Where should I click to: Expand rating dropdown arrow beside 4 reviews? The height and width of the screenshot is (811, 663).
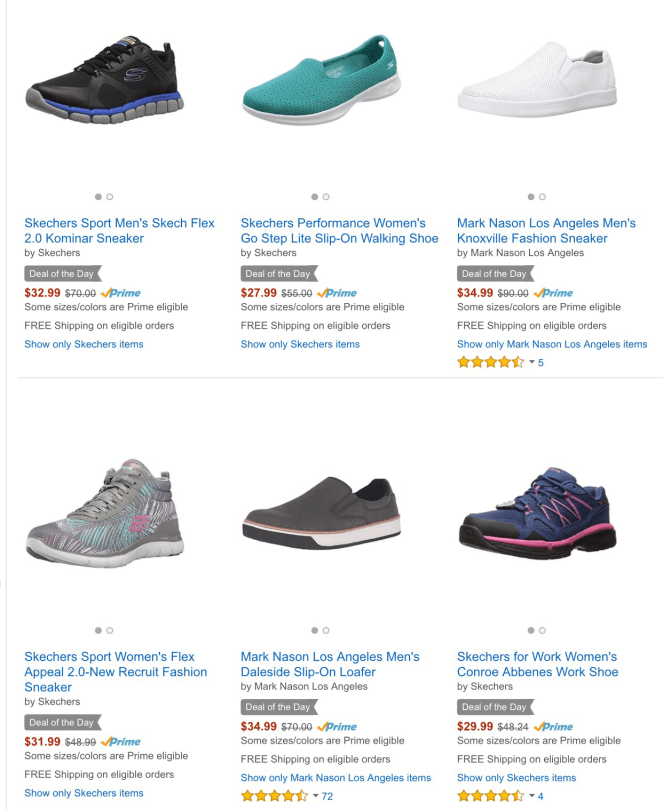(x=532, y=796)
